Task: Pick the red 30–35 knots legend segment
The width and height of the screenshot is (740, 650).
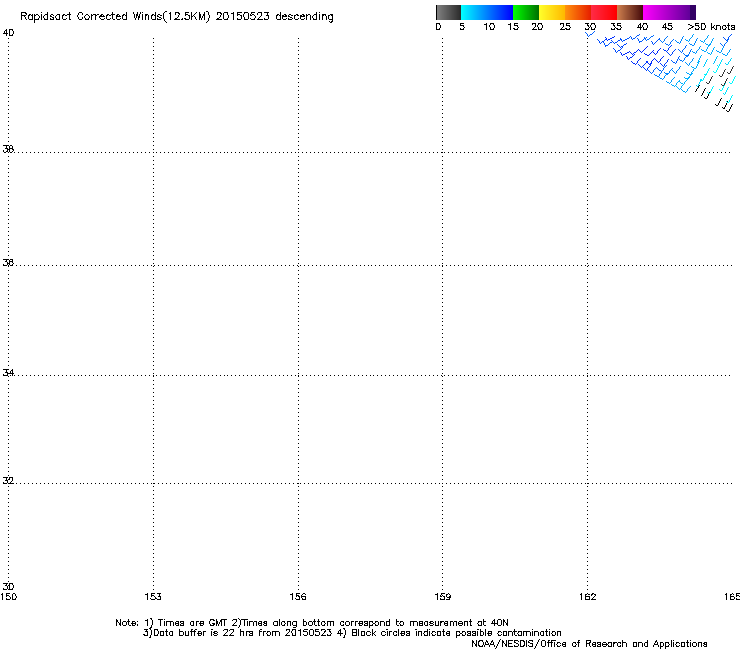Action: click(604, 12)
